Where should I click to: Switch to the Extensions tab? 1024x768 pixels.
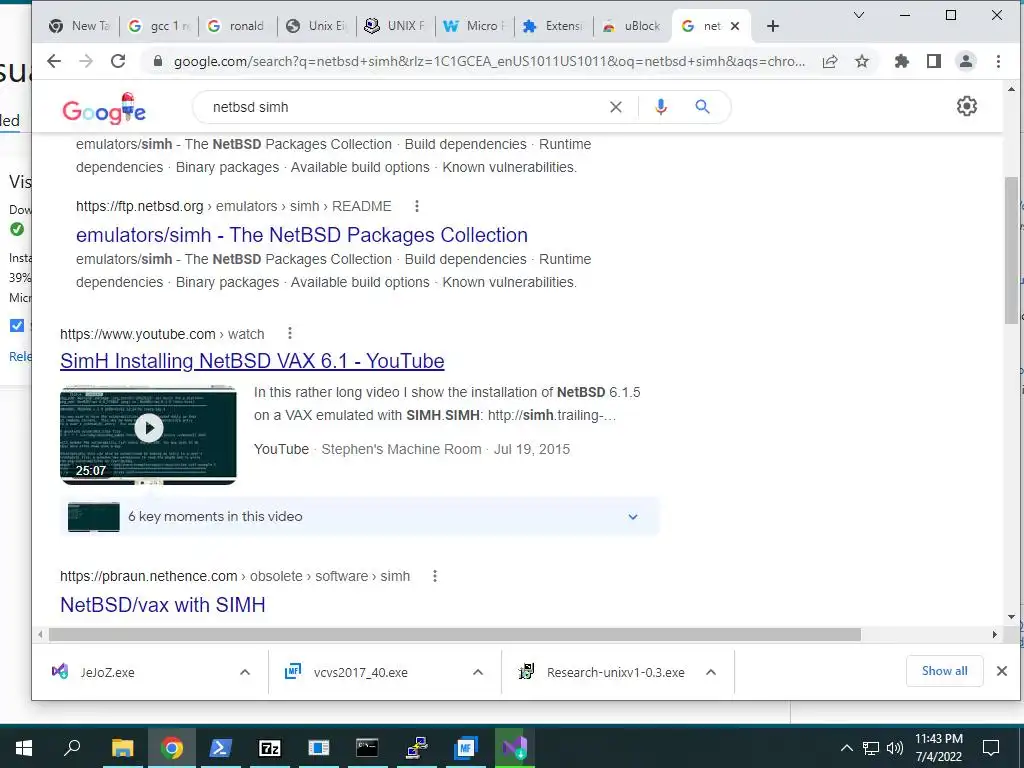pos(552,26)
